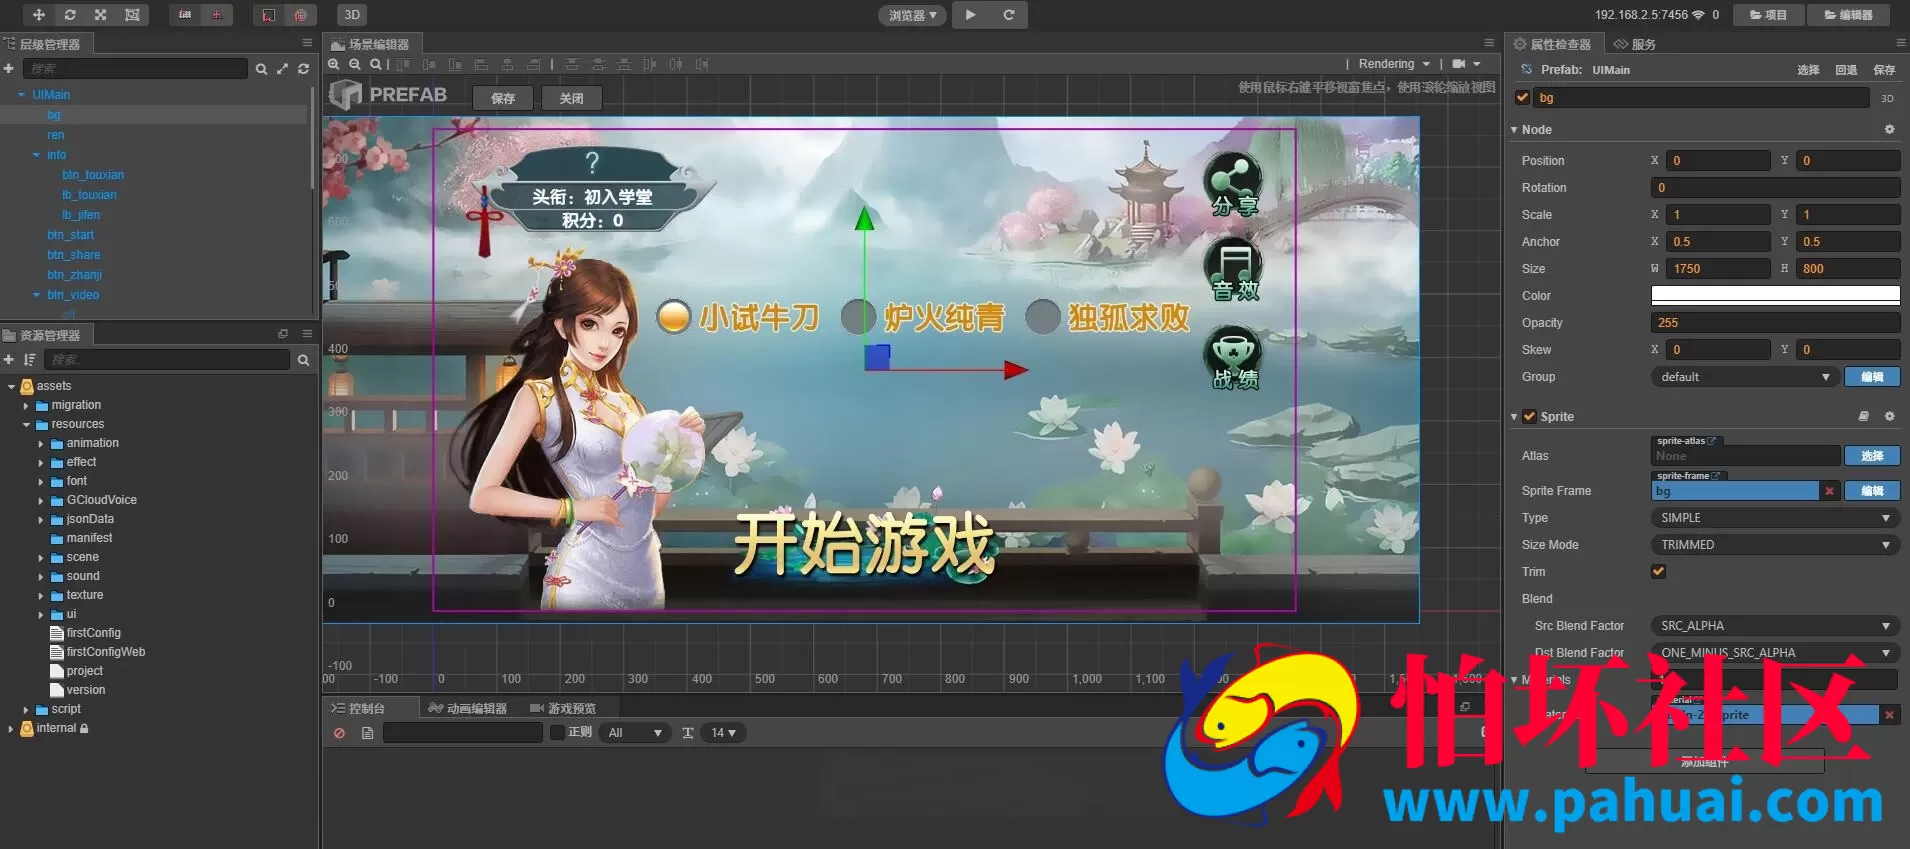Click the add asset plus icon in assets panel

tap(9, 359)
